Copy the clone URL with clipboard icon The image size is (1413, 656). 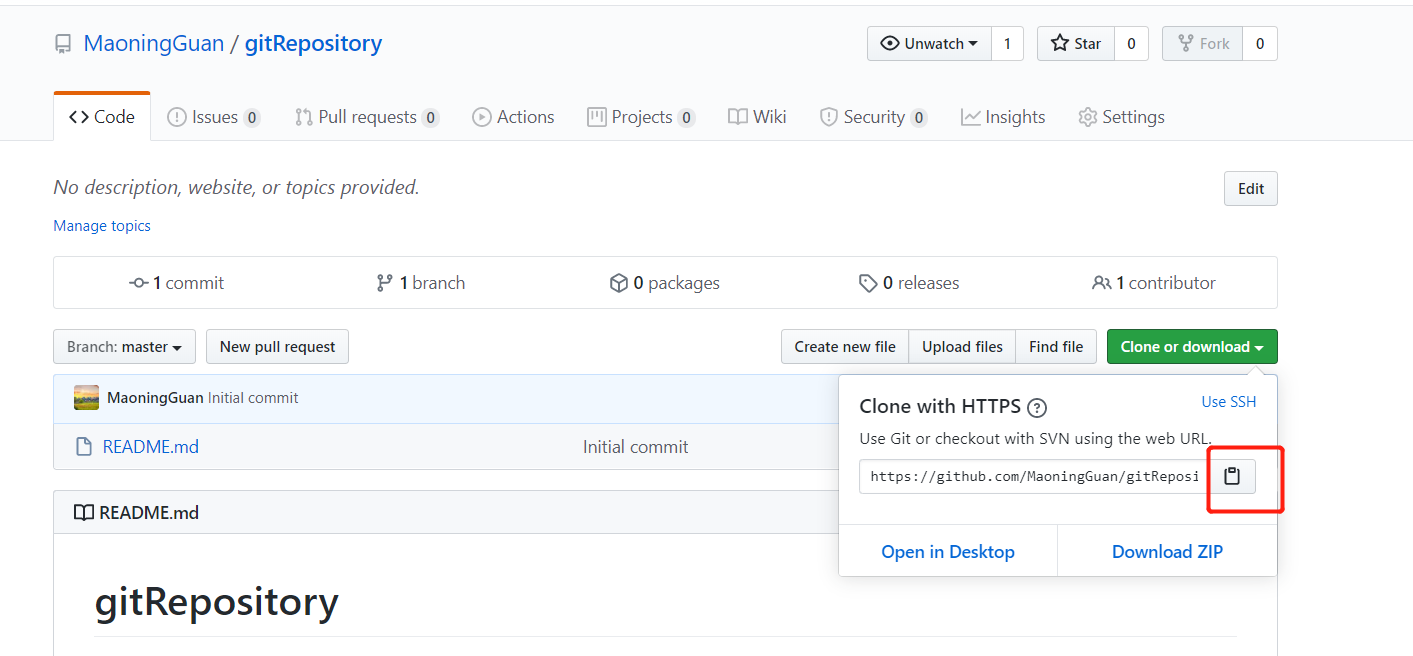click(1232, 476)
